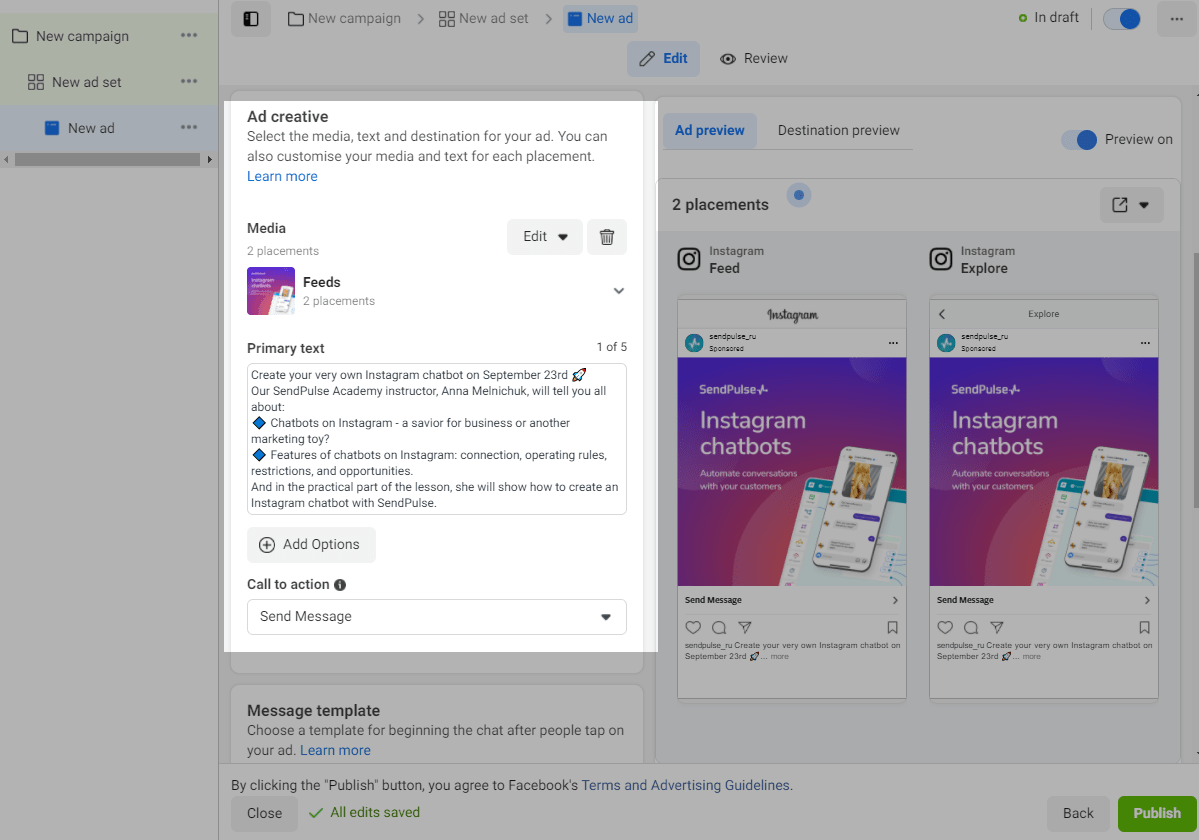This screenshot has height=840, width=1199.
Task: Open the media Edit dropdown
Action: [544, 237]
